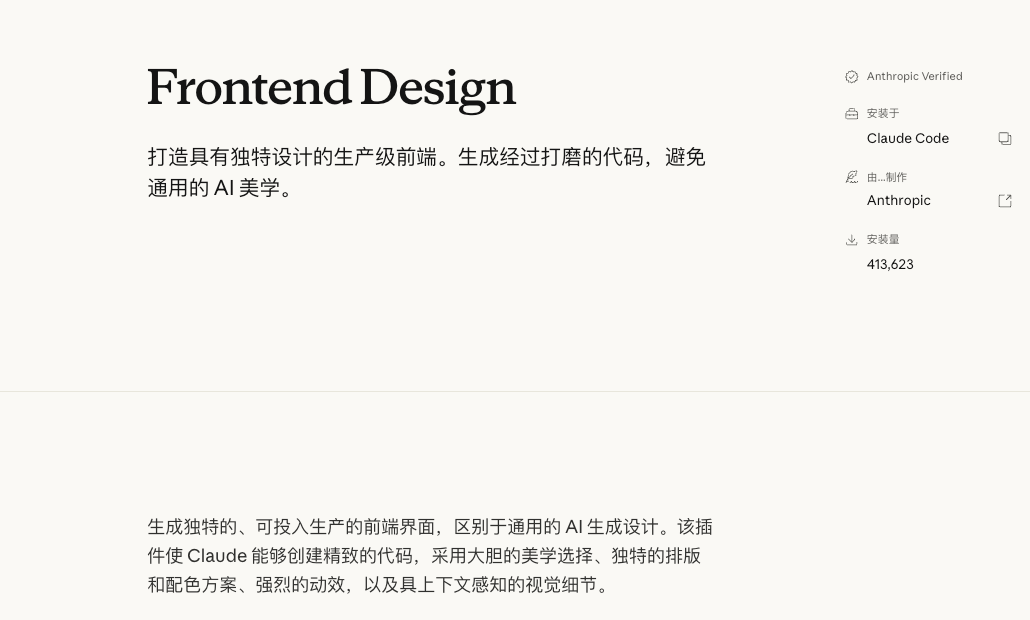Click the Anthropic Verified label
Image resolution: width=1030 pixels, height=620 pixels.
click(x=914, y=77)
